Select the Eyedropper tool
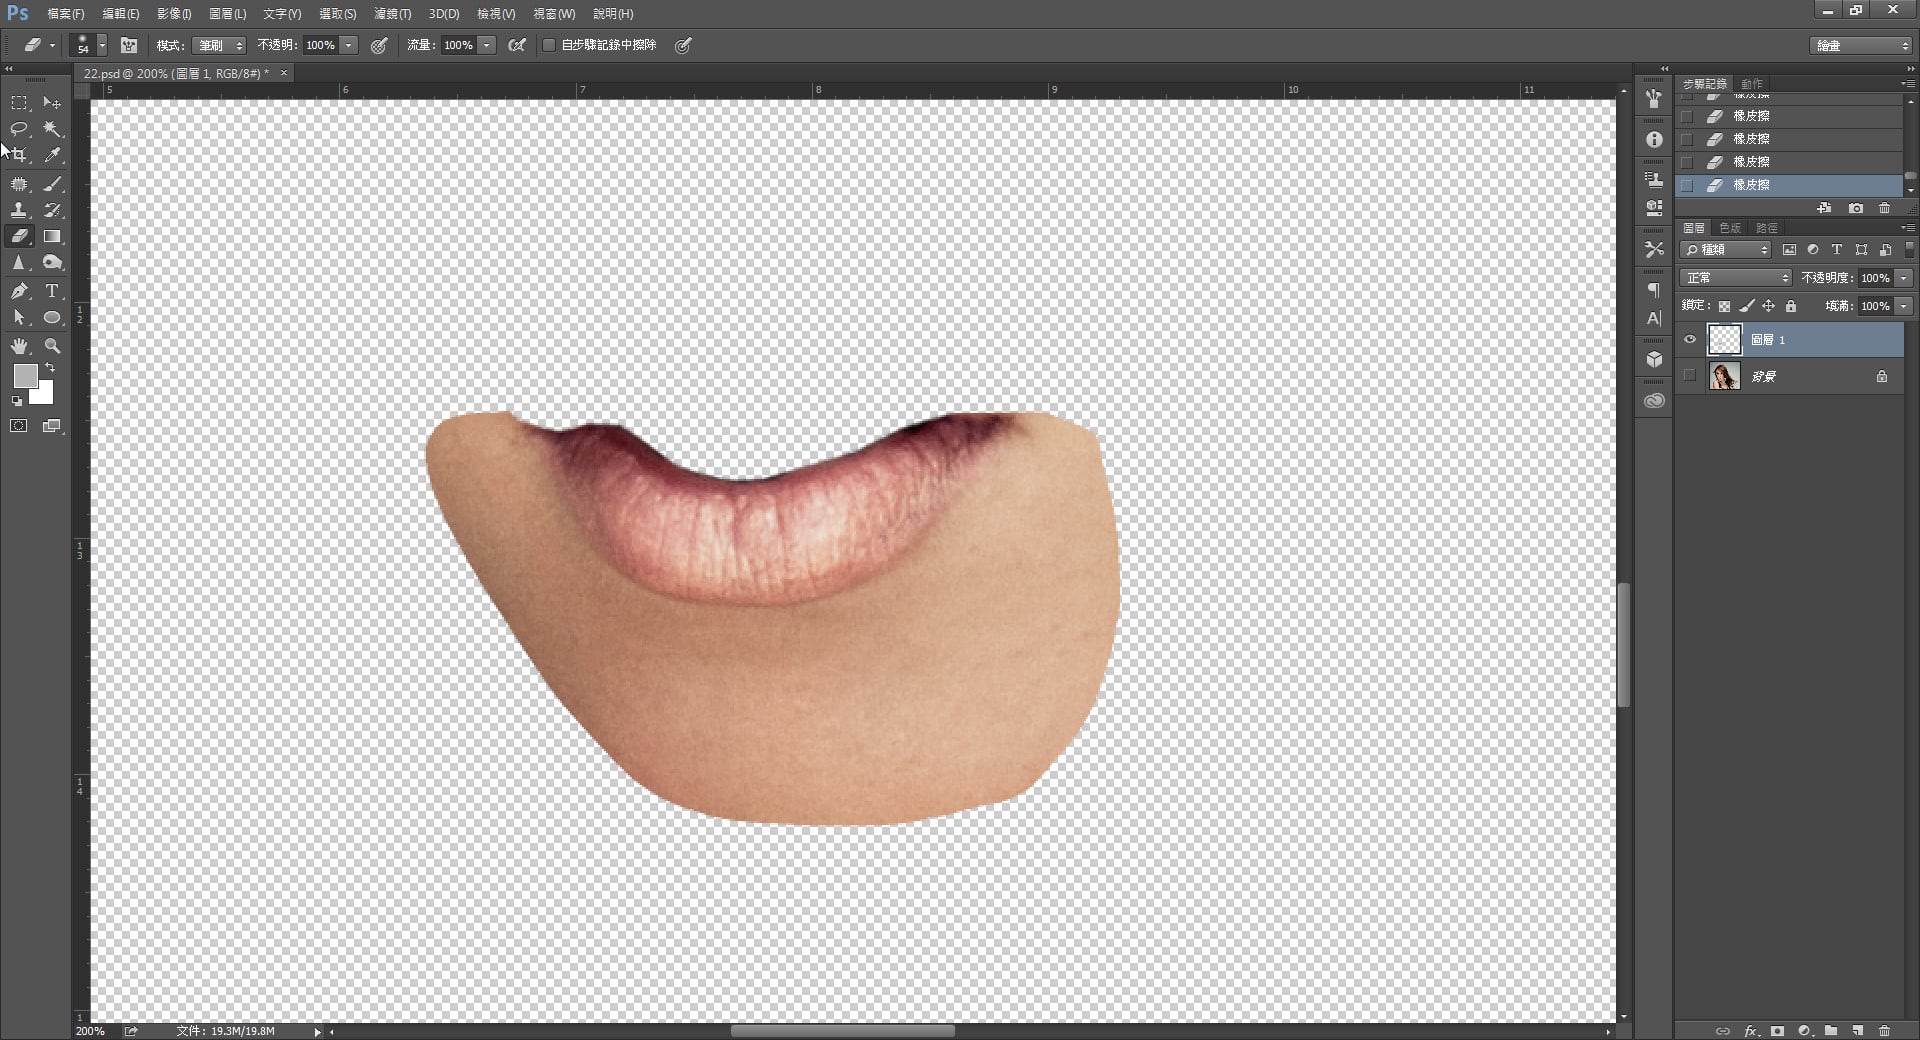Screen dimensions: 1920x1040 [x=52, y=156]
